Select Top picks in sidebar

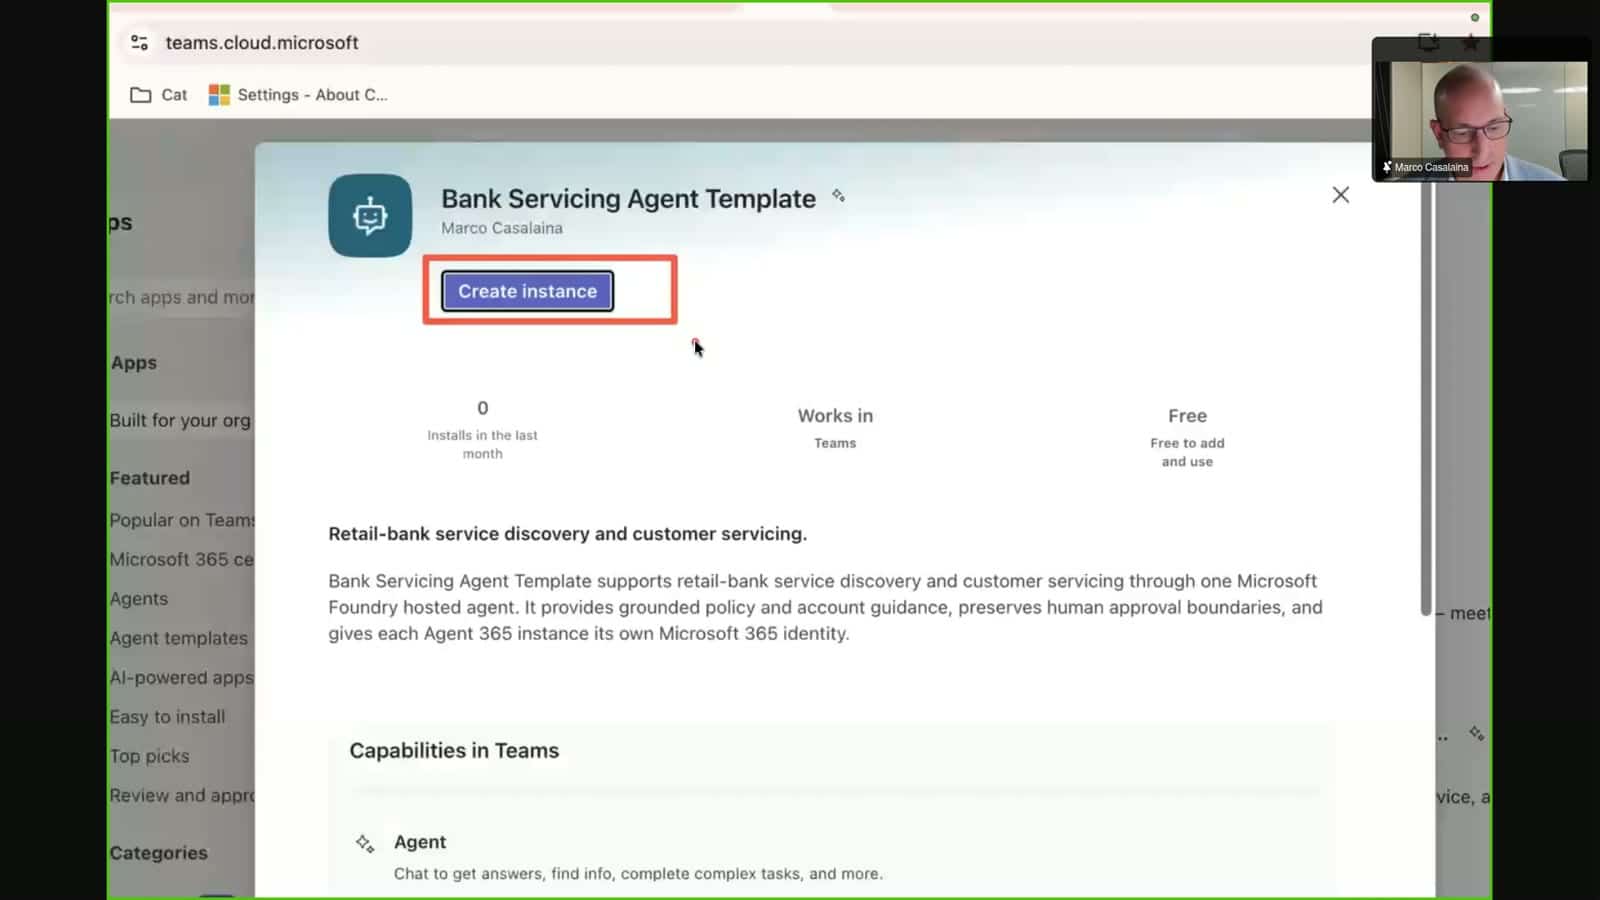149,756
